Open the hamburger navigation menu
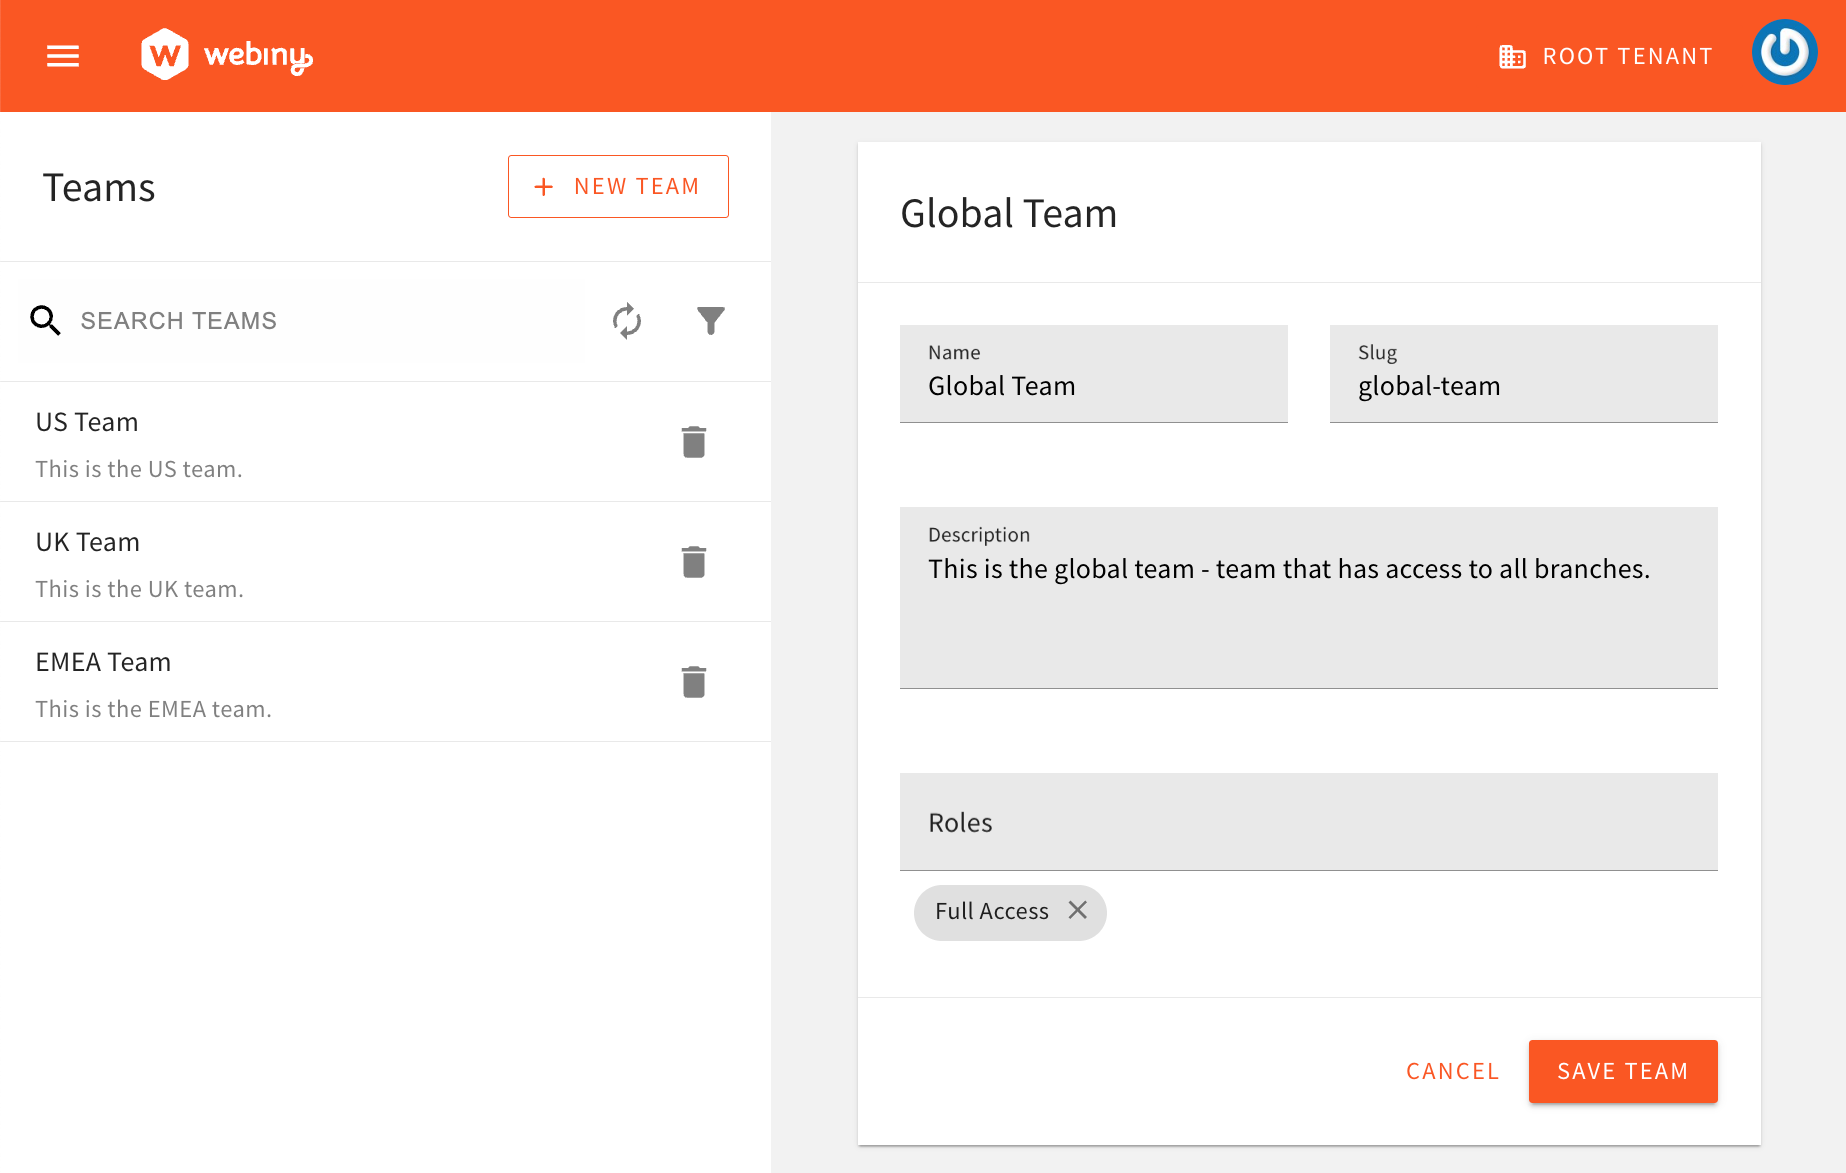Viewport: 1846px width, 1173px height. point(62,56)
